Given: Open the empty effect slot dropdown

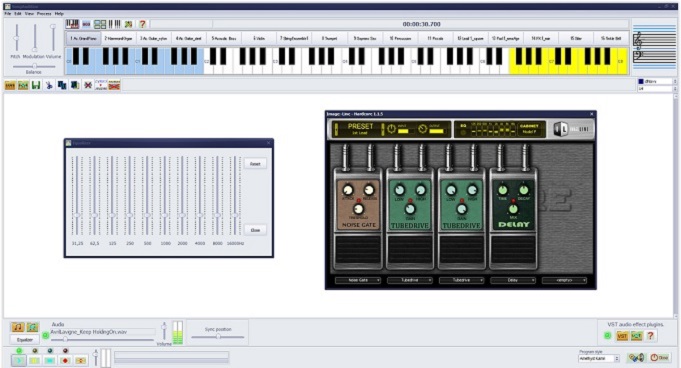Looking at the screenshot, I should pyautogui.click(x=565, y=280).
